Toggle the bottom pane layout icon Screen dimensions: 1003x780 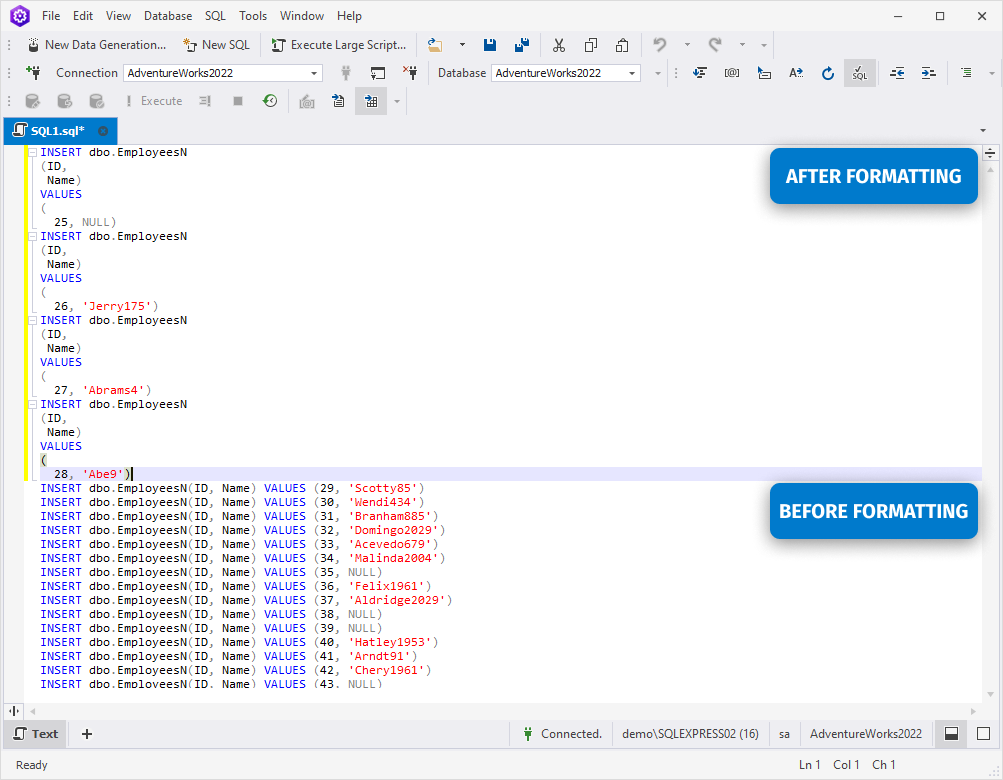point(951,734)
